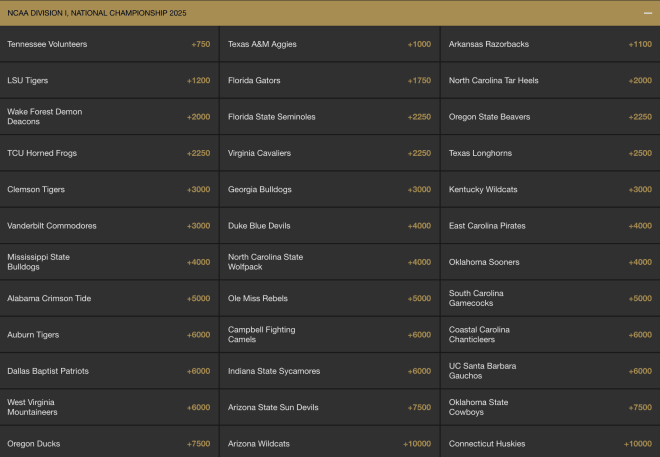Choose Connecticut Huskies +10000
The height and width of the screenshot is (457, 660).
click(x=551, y=441)
